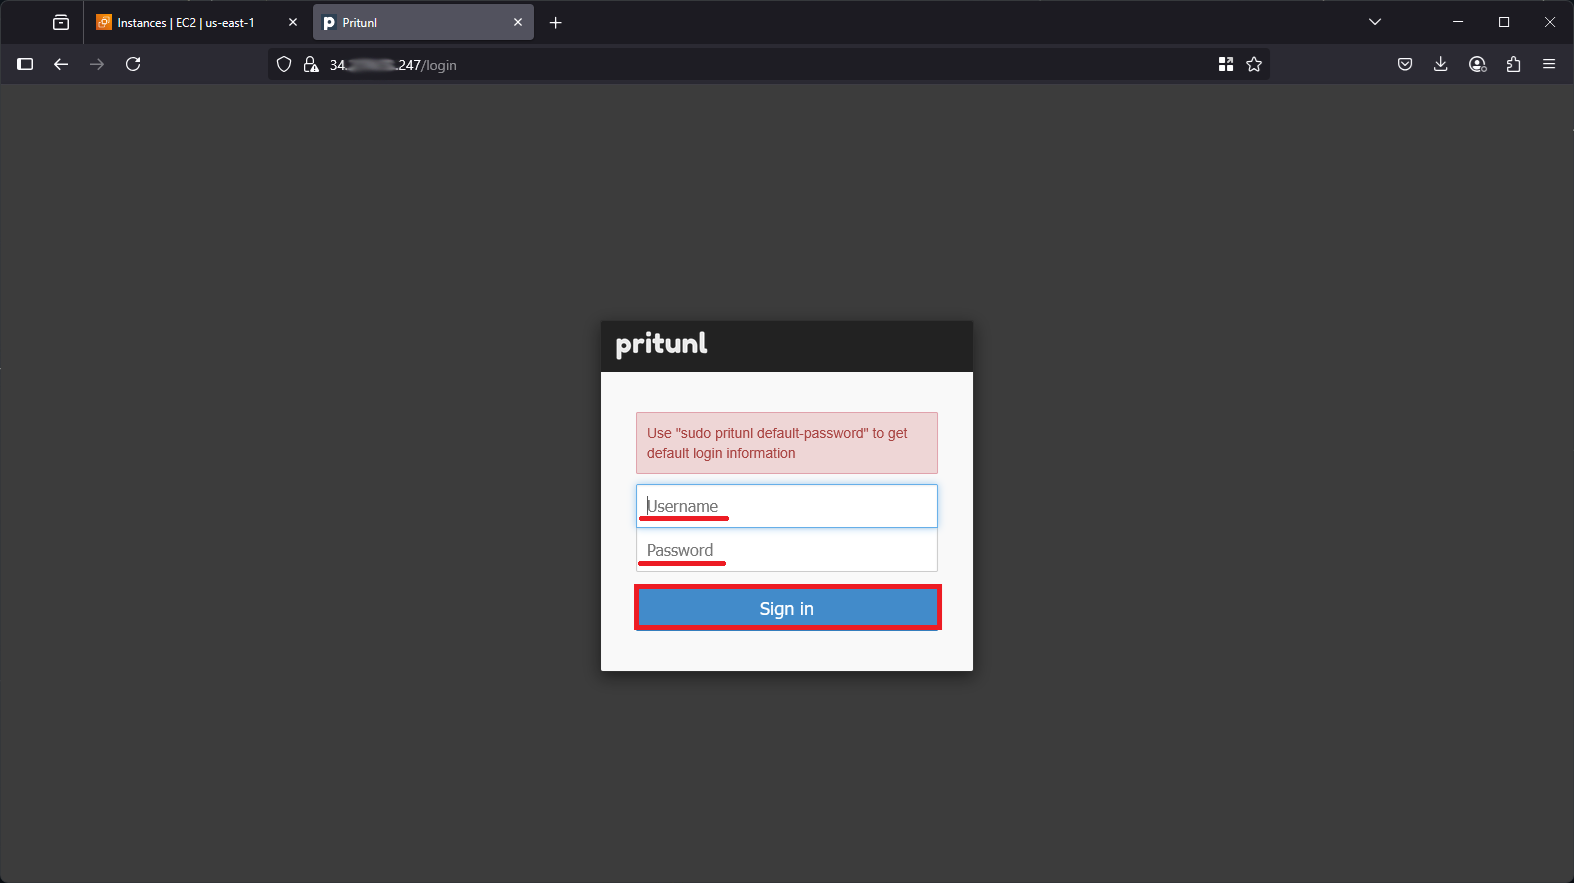The image size is (1574, 883).
Task: Select the Pritunl browser tab
Action: [x=423, y=22]
